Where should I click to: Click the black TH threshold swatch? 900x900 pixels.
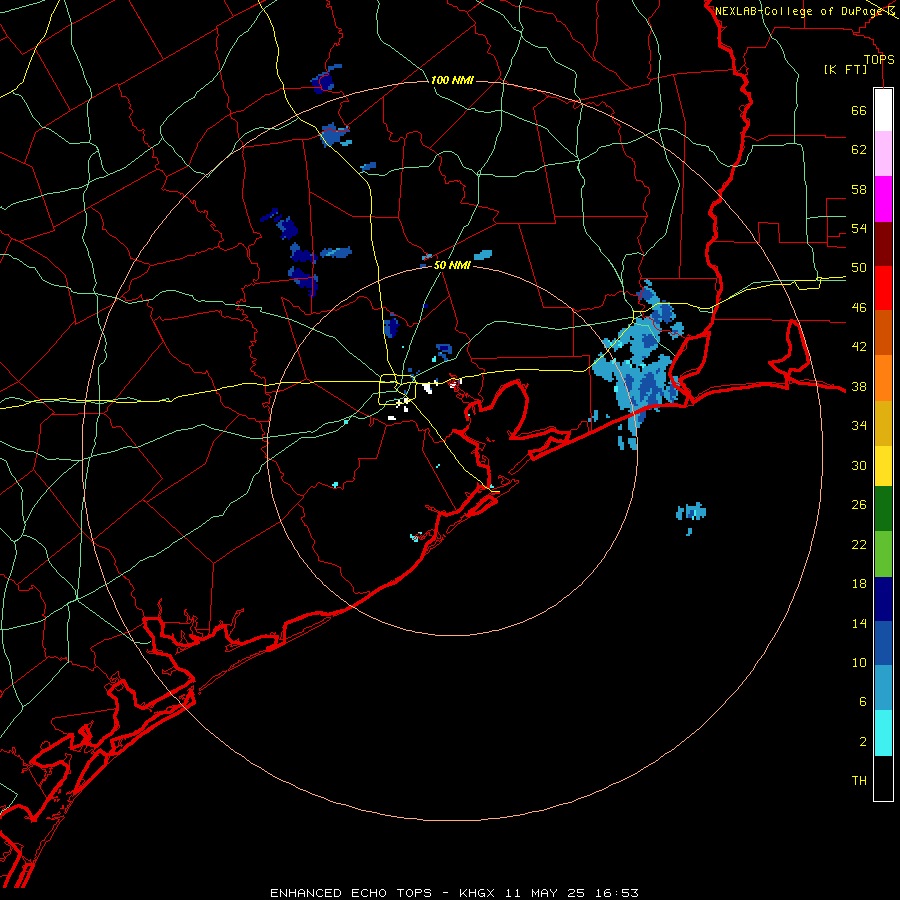[883, 778]
